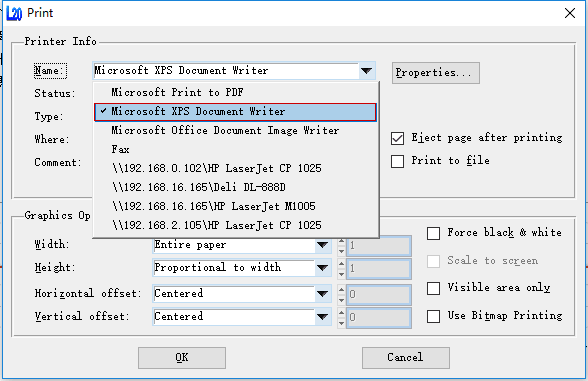
Task: Click Horizontal offset numeric field
Action: tap(379, 295)
